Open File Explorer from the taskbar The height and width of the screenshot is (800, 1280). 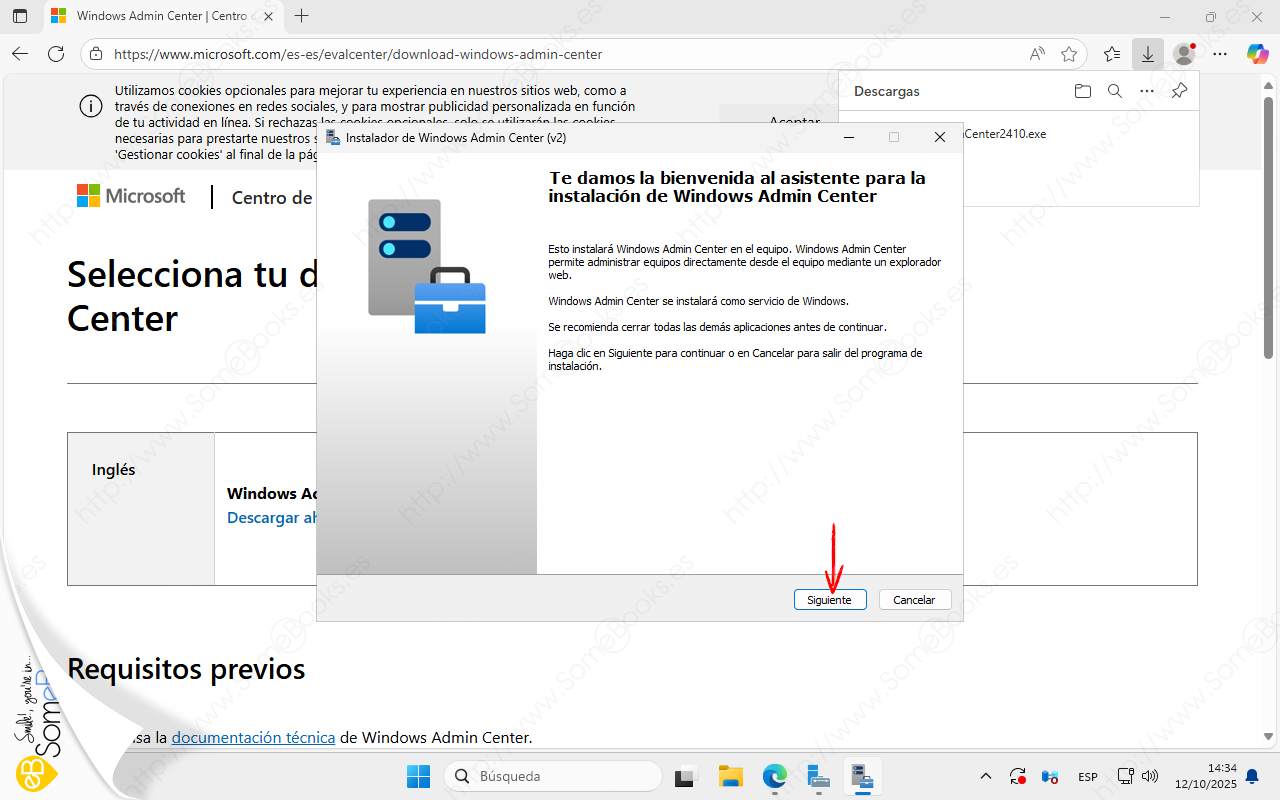pyautogui.click(x=731, y=776)
